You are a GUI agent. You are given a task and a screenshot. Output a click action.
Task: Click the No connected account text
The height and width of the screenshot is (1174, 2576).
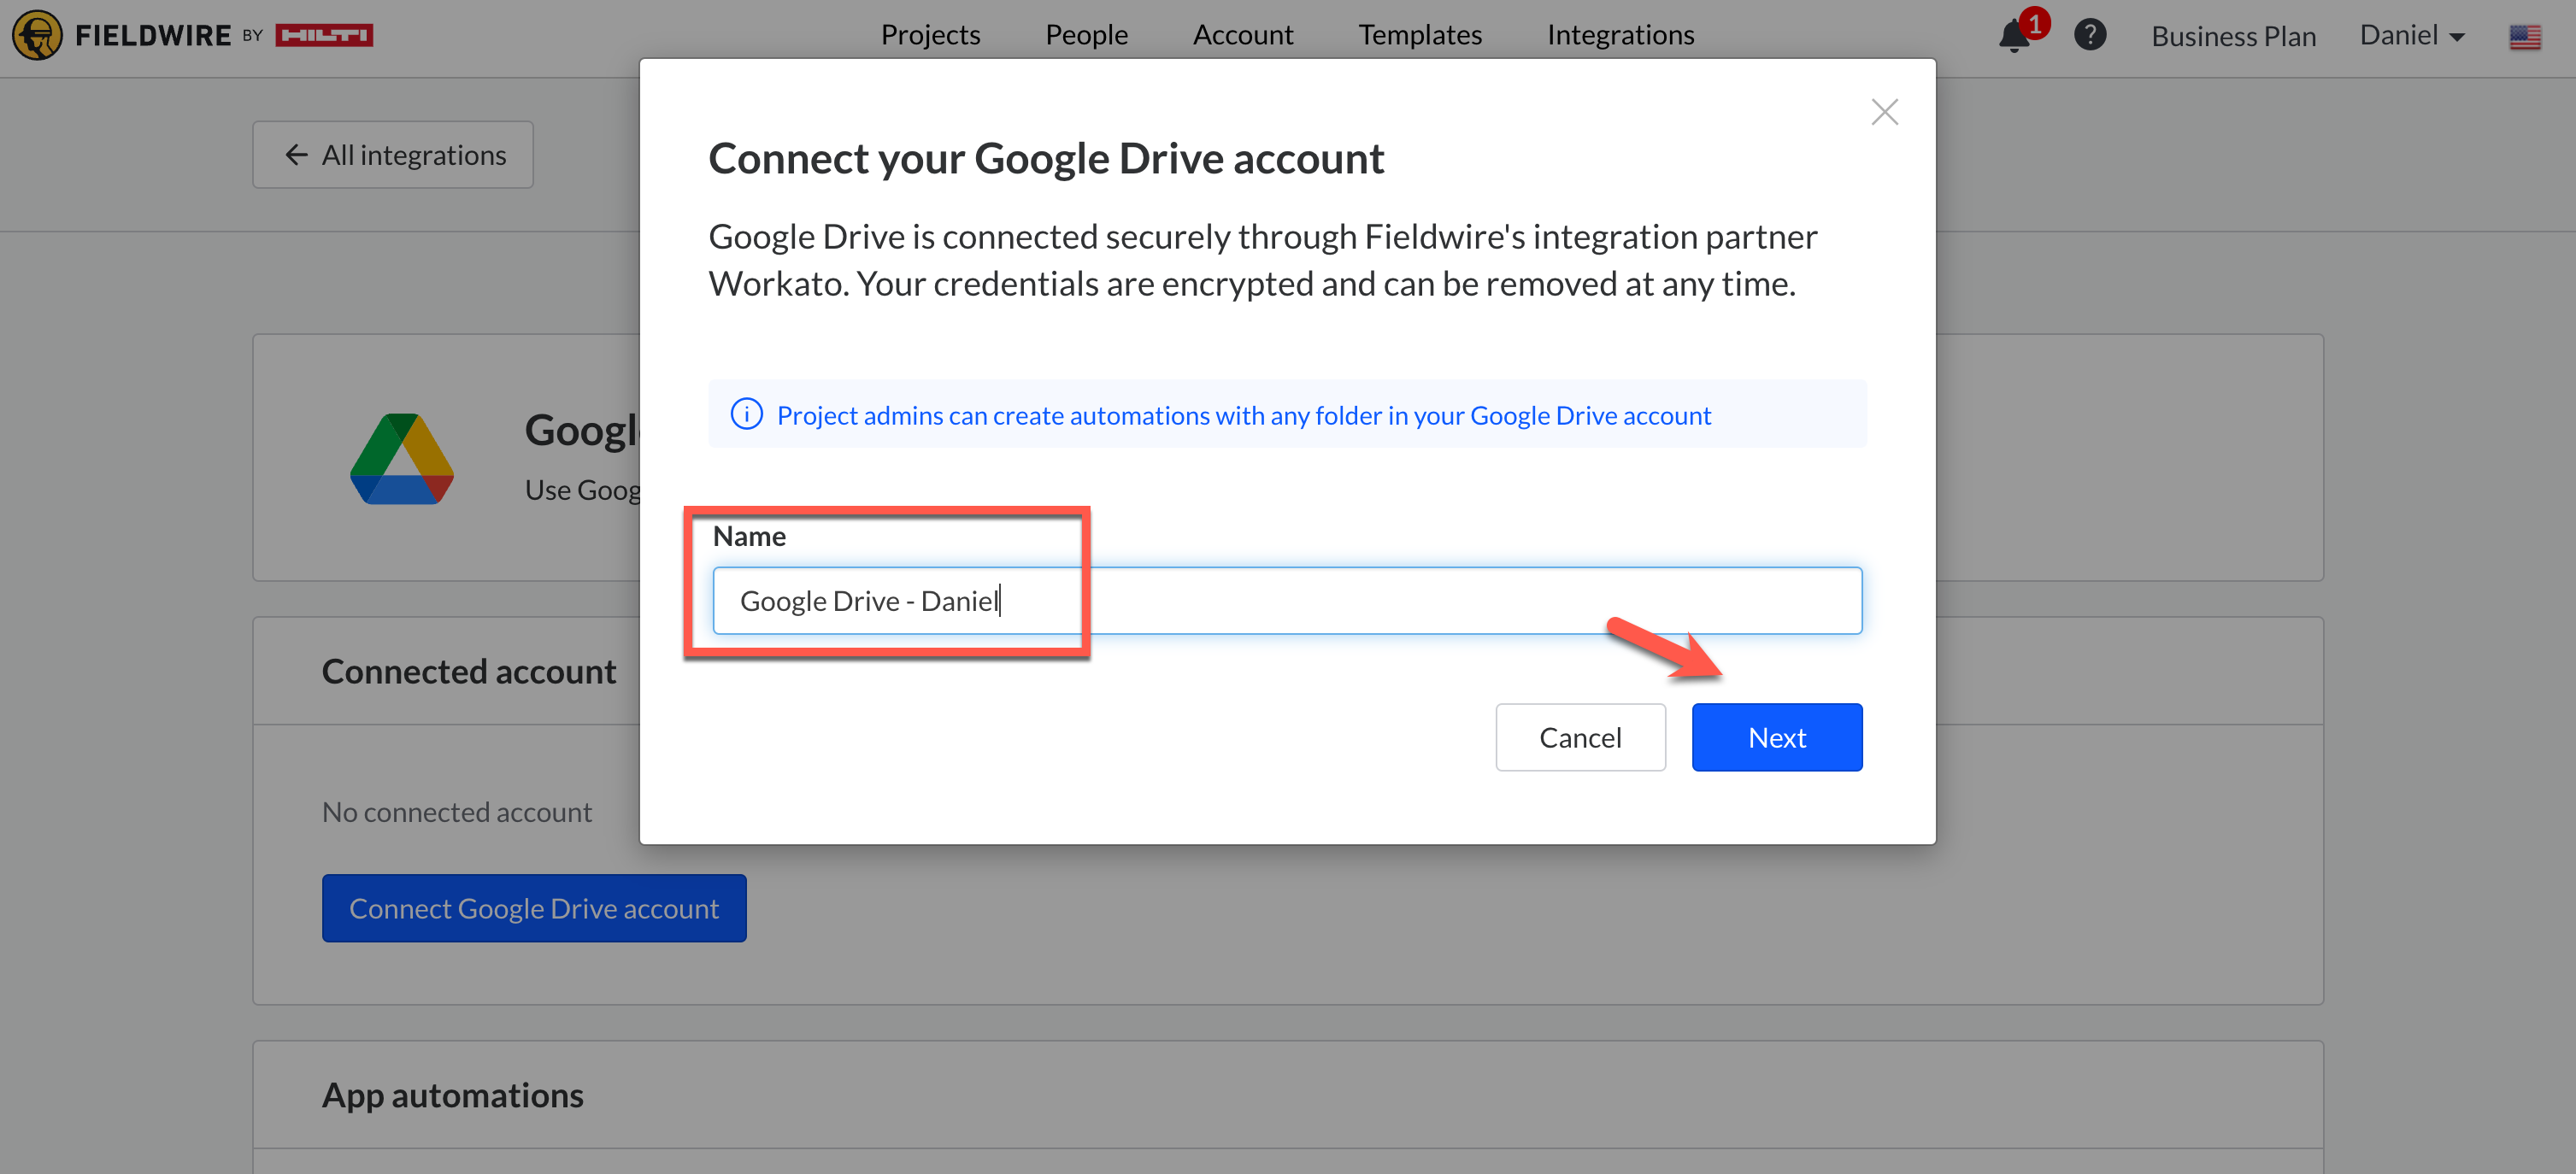pos(456,812)
